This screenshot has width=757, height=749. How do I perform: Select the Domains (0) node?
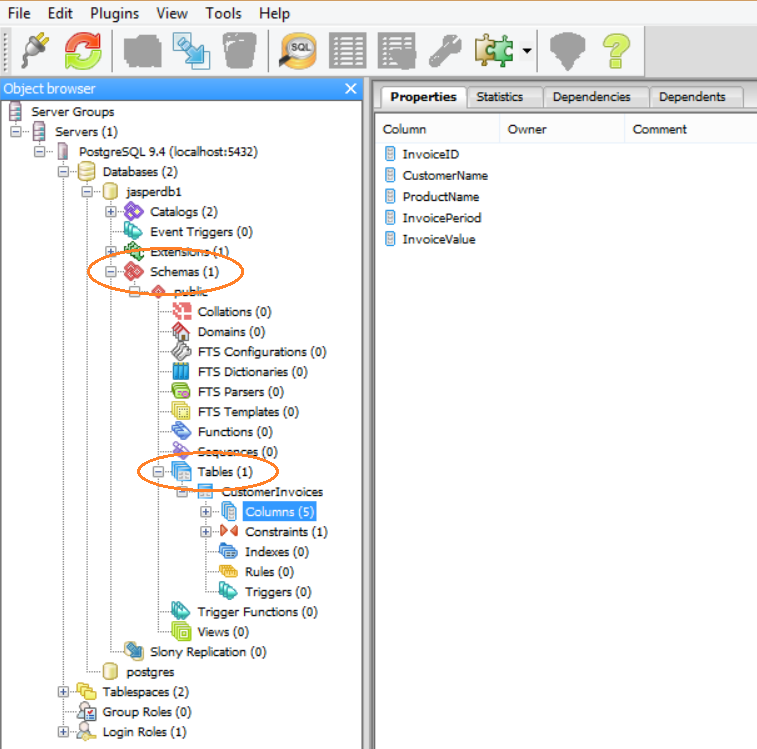[231, 332]
